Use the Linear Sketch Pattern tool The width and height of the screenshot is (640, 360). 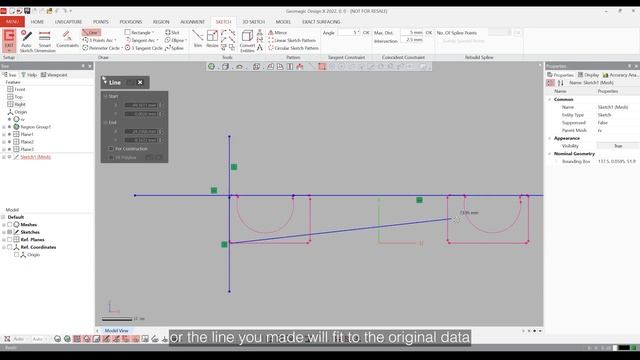[292, 40]
